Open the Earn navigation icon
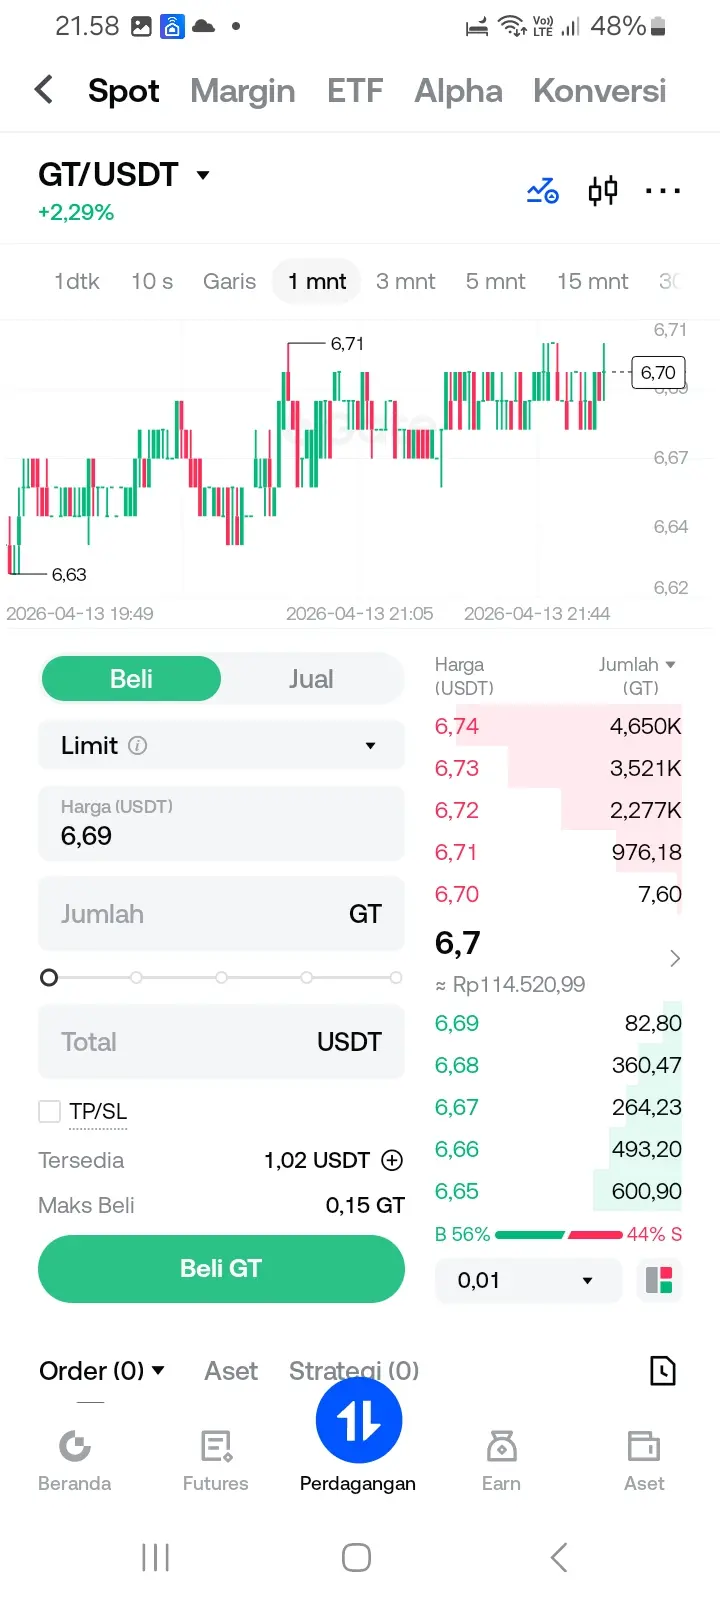The height and width of the screenshot is (1600, 720). point(501,1446)
